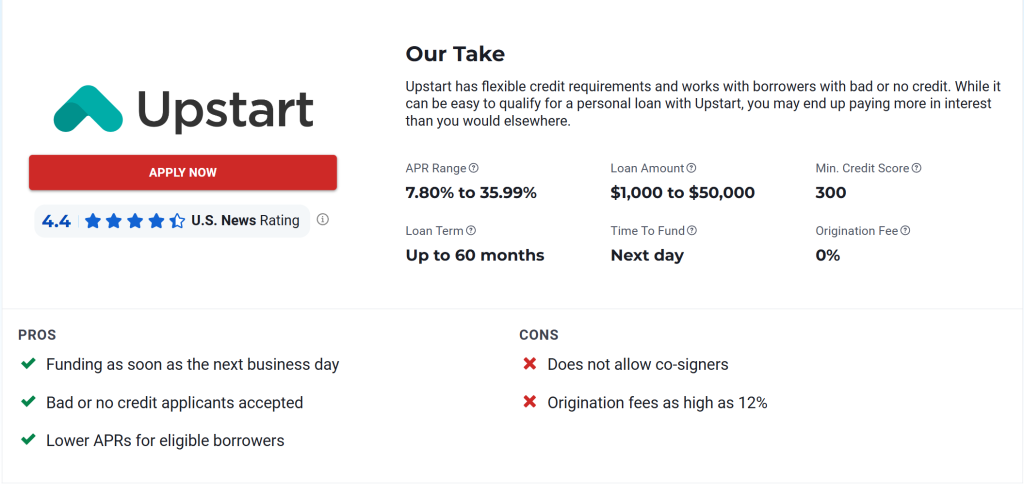Click the Our Take heading

point(455,54)
